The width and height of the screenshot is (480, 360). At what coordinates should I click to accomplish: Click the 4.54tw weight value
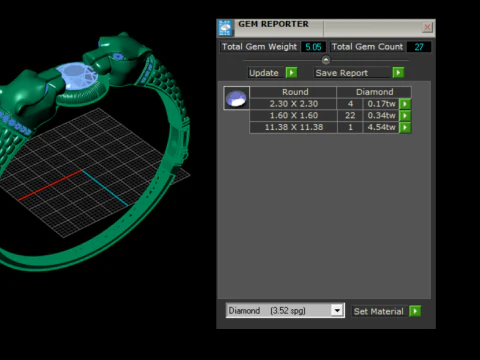point(381,127)
